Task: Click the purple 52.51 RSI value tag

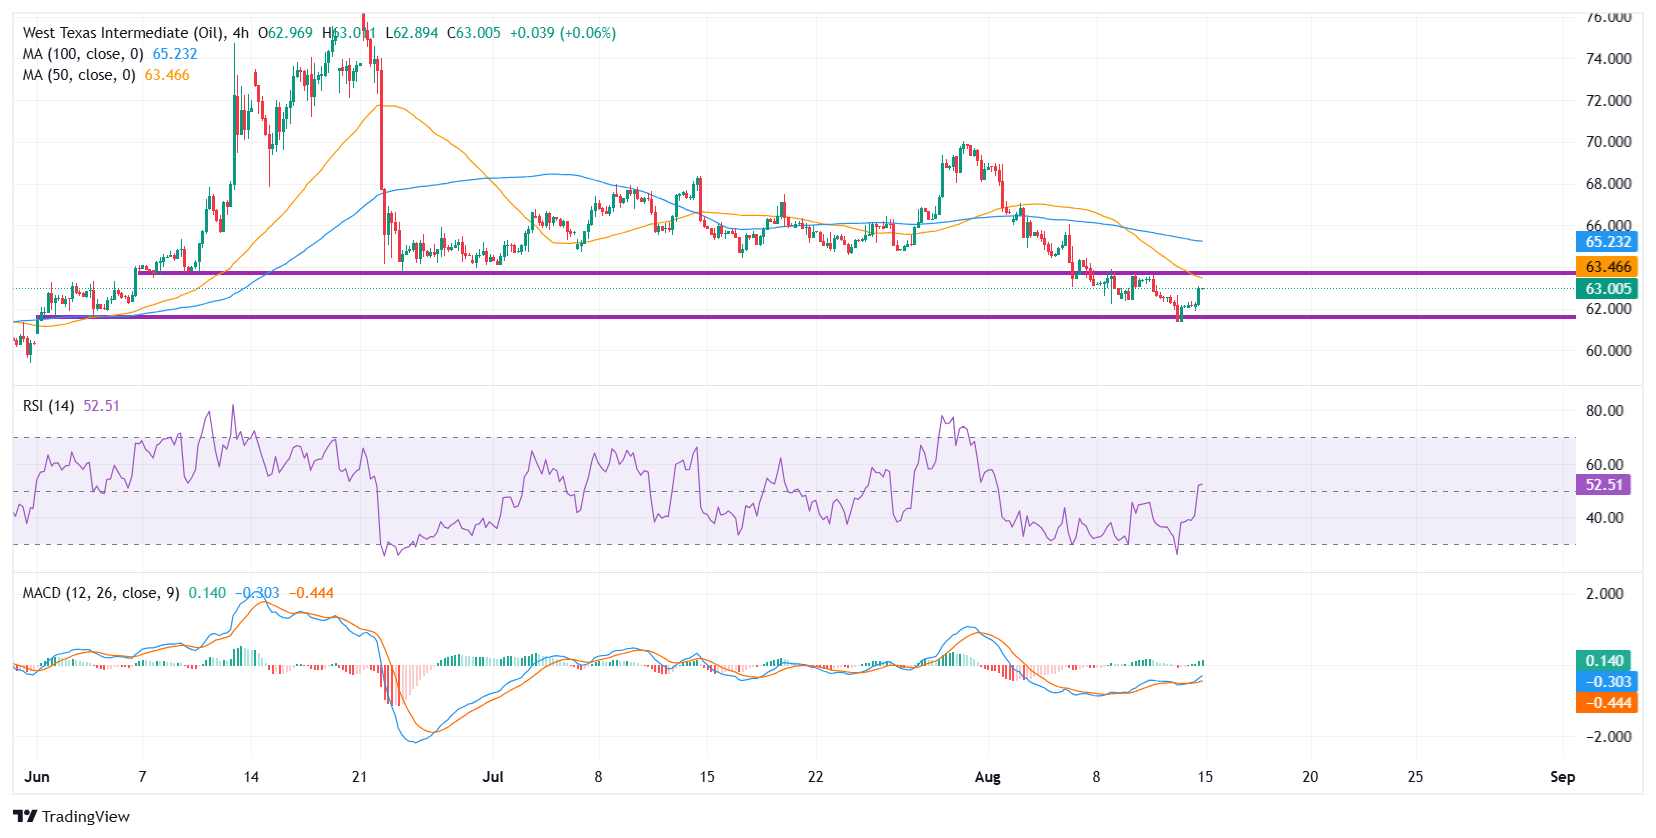Action: (1603, 485)
